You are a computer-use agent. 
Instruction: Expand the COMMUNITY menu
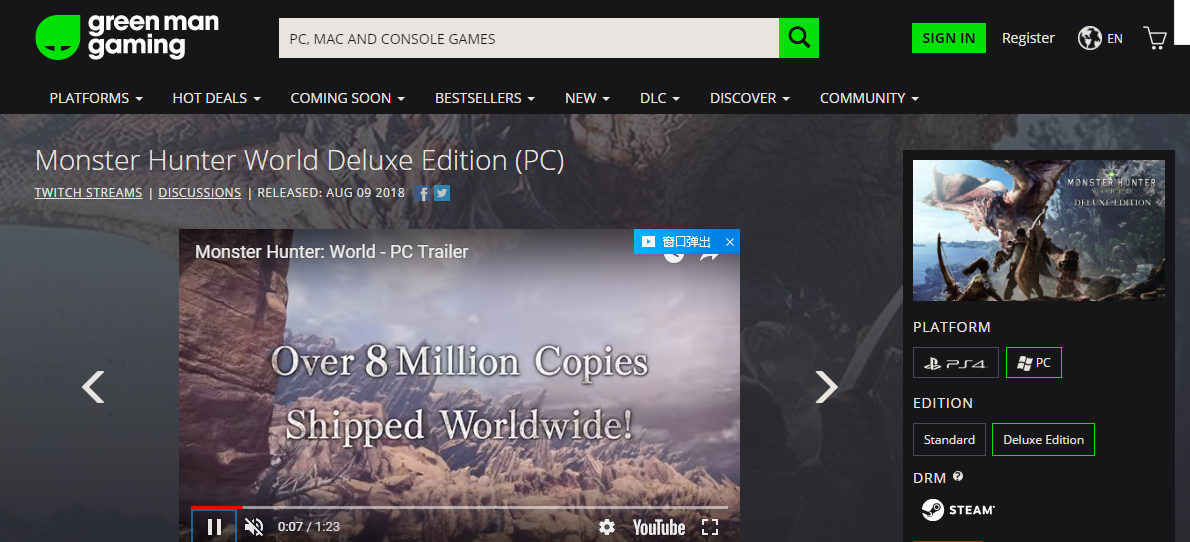click(x=870, y=98)
